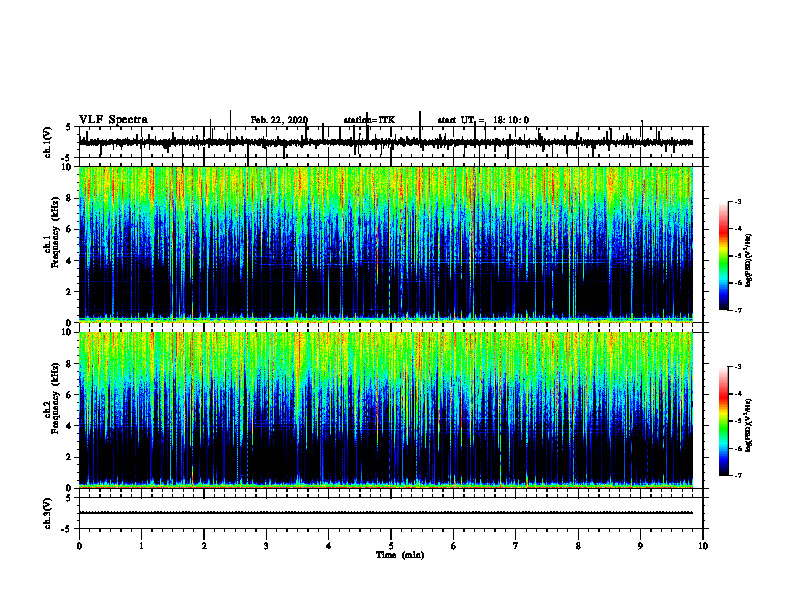
Task: Click the "VLF Spectra" title text
Action: 113,120
